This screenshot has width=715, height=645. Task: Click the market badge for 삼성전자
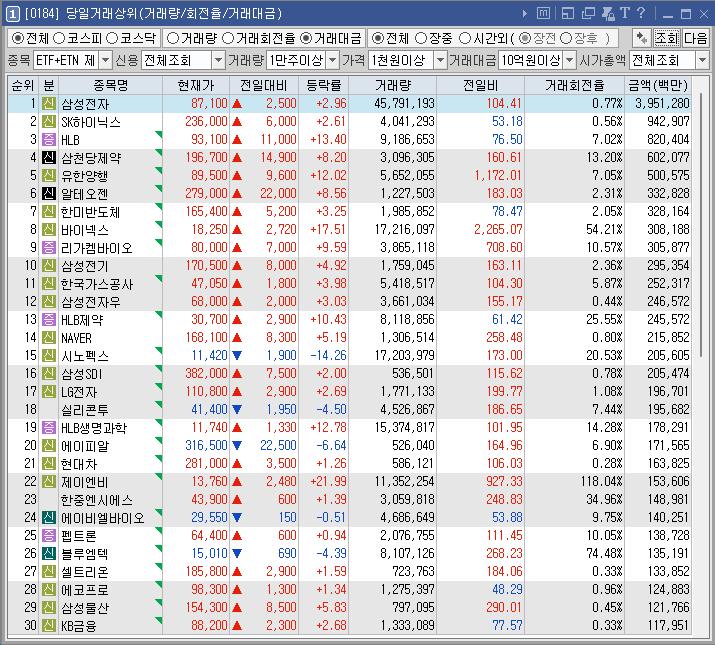point(49,104)
